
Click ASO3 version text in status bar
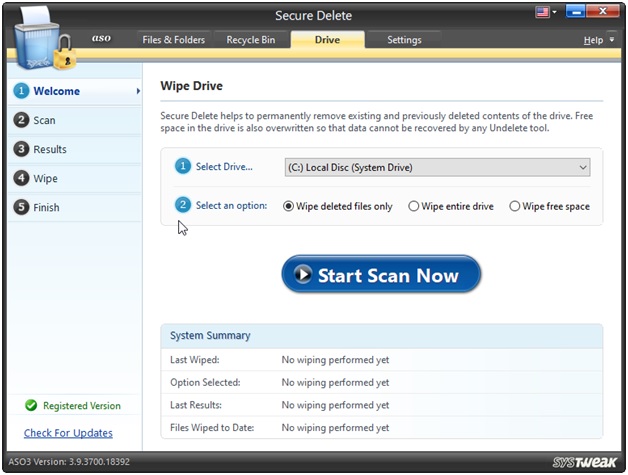tap(69, 461)
